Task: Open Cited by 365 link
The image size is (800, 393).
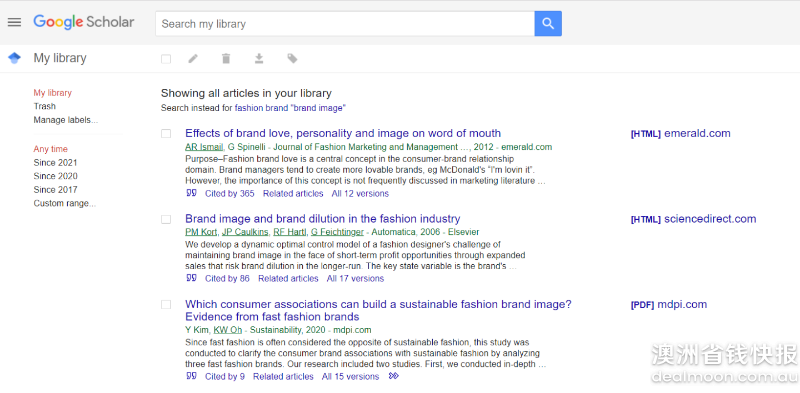Action: point(230,193)
